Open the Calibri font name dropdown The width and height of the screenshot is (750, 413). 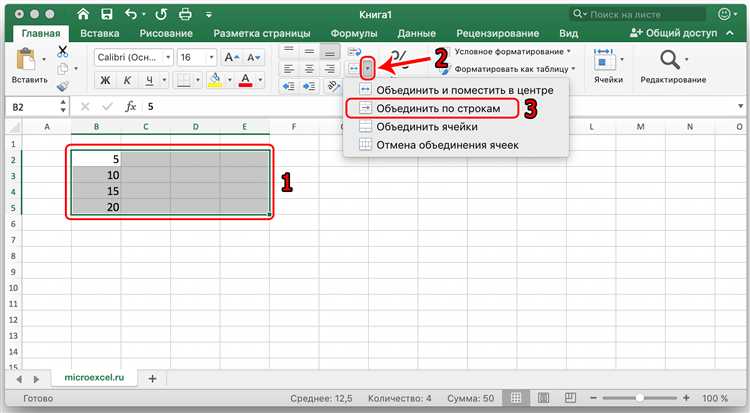[163, 57]
